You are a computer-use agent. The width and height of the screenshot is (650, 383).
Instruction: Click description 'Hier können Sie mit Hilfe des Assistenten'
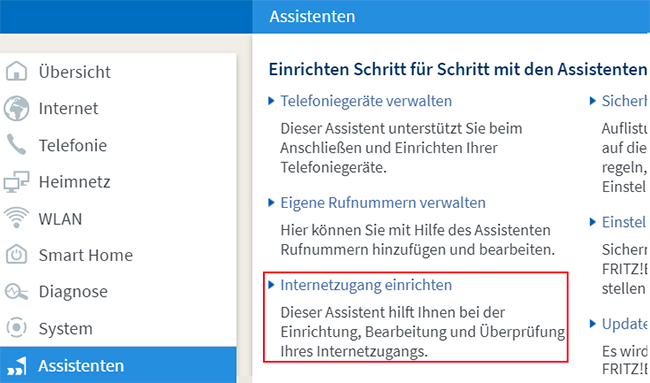coord(415,230)
